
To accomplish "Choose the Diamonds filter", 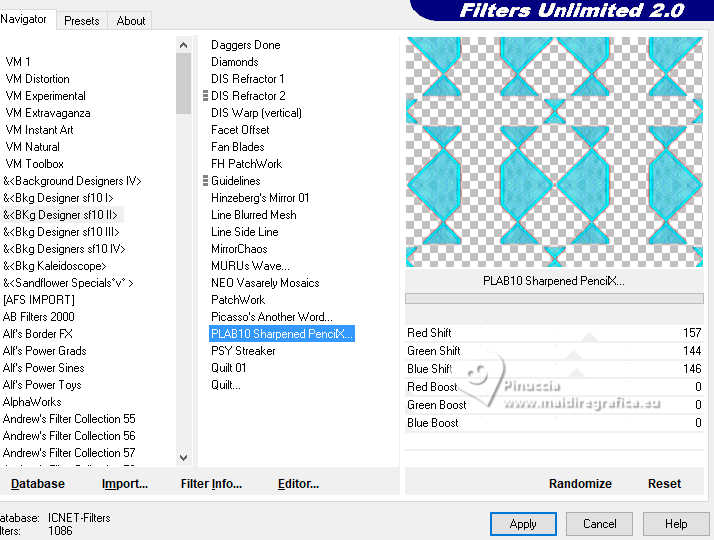I will (235, 62).
